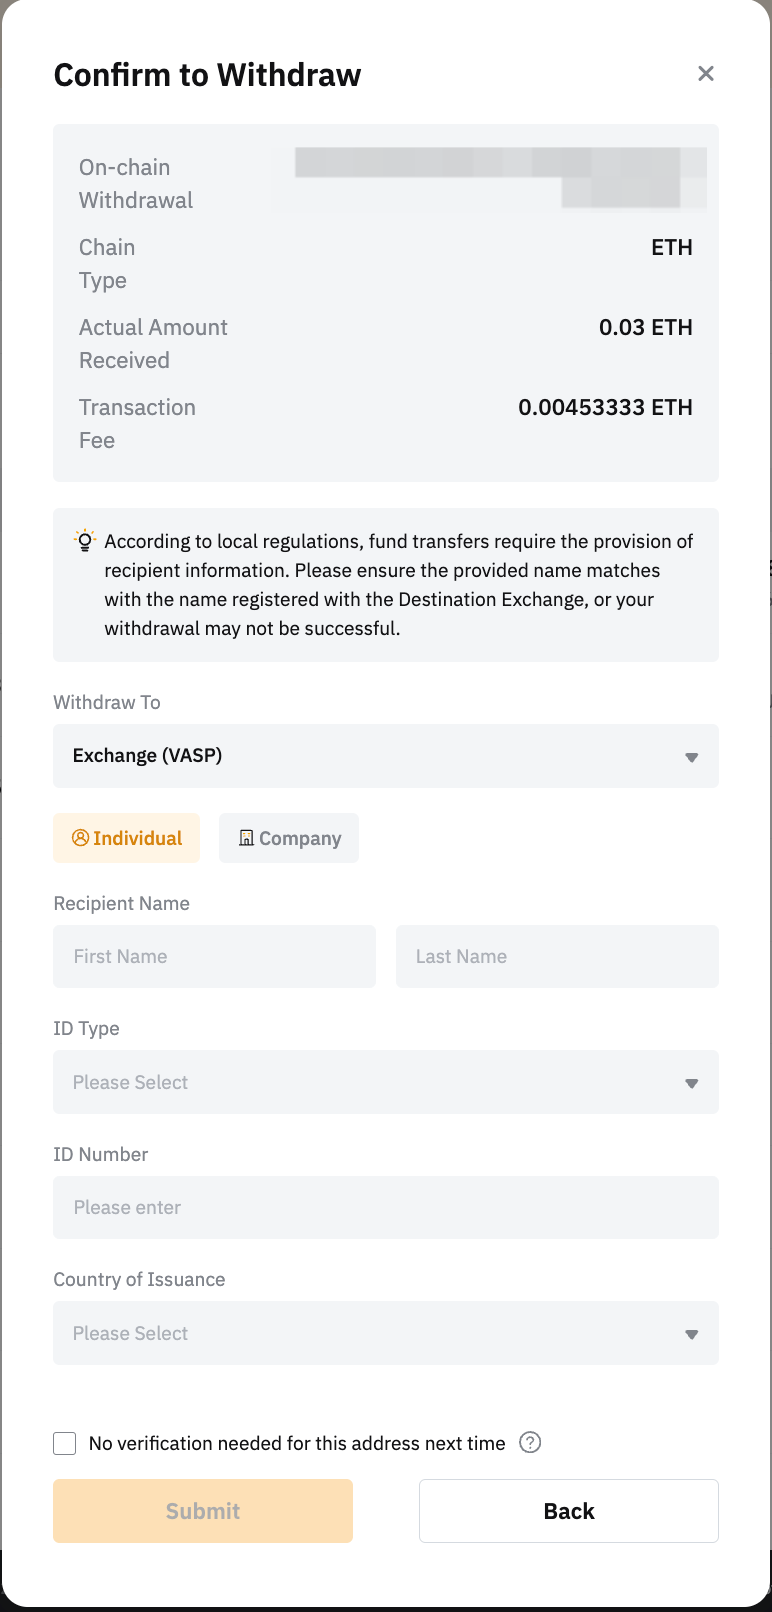Open the Withdraw To dropdown
Viewport: 772px width, 1612px height.
click(x=385, y=756)
